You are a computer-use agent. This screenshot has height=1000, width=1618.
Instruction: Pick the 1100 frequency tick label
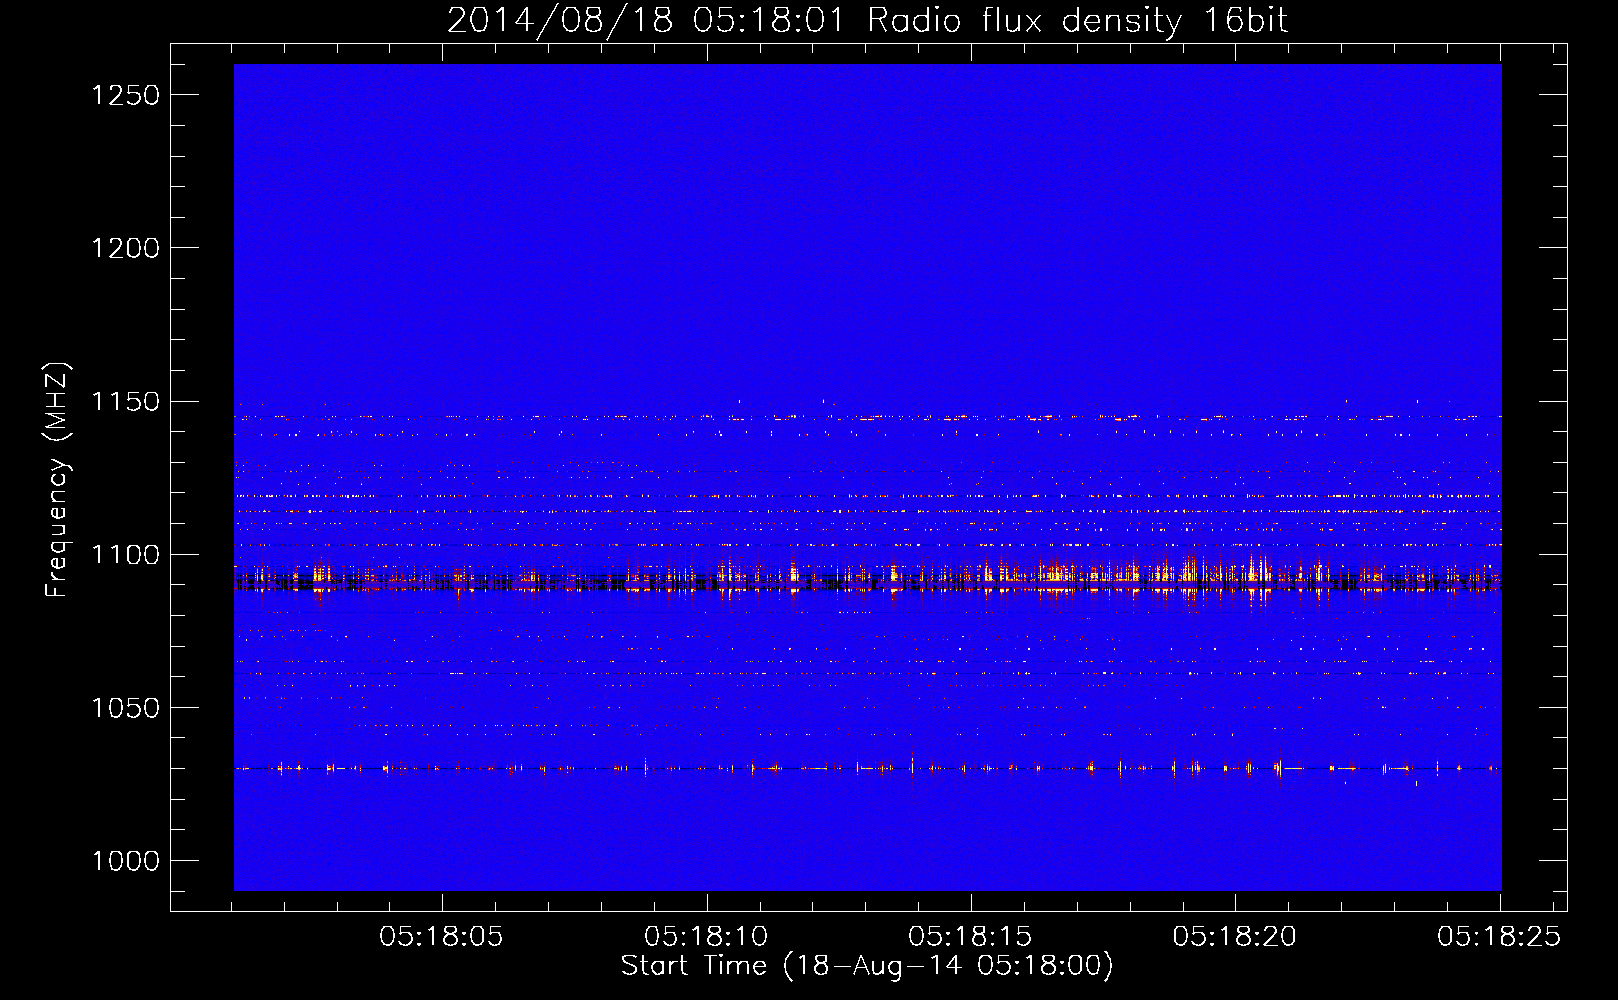pyautogui.click(x=125, y=555)
